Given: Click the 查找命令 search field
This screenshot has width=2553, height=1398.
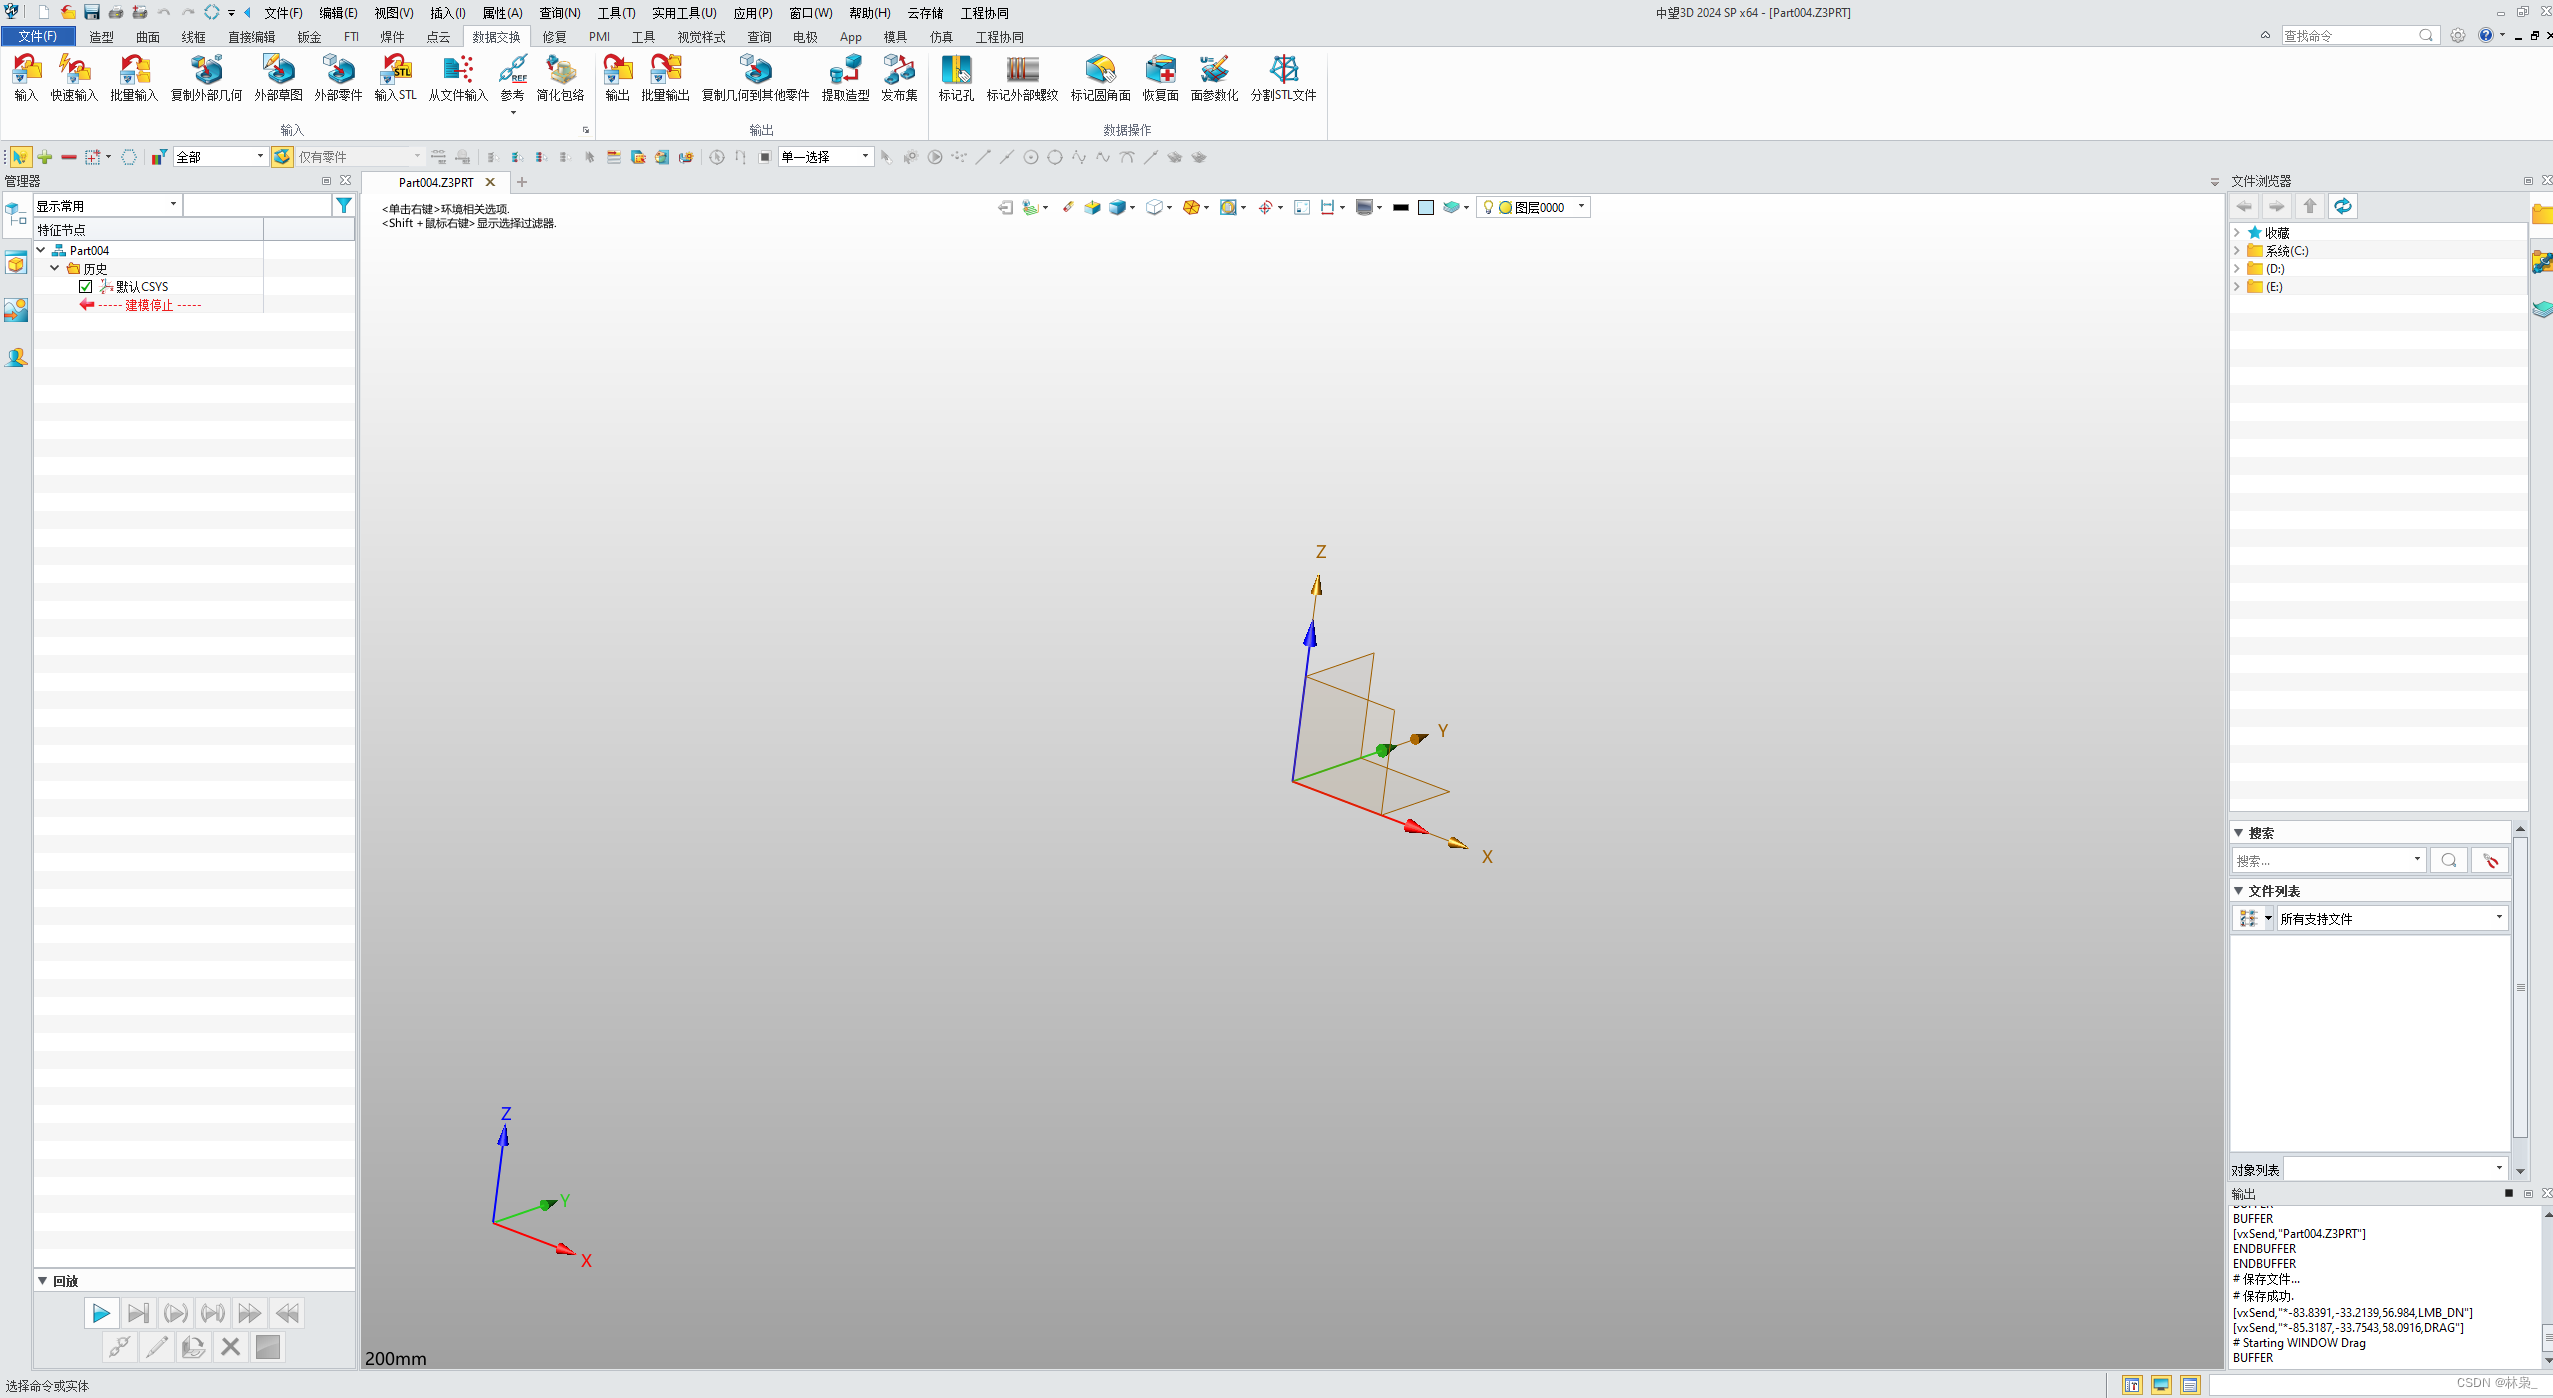Looking at the screenshot, I should click(2347, 36).
